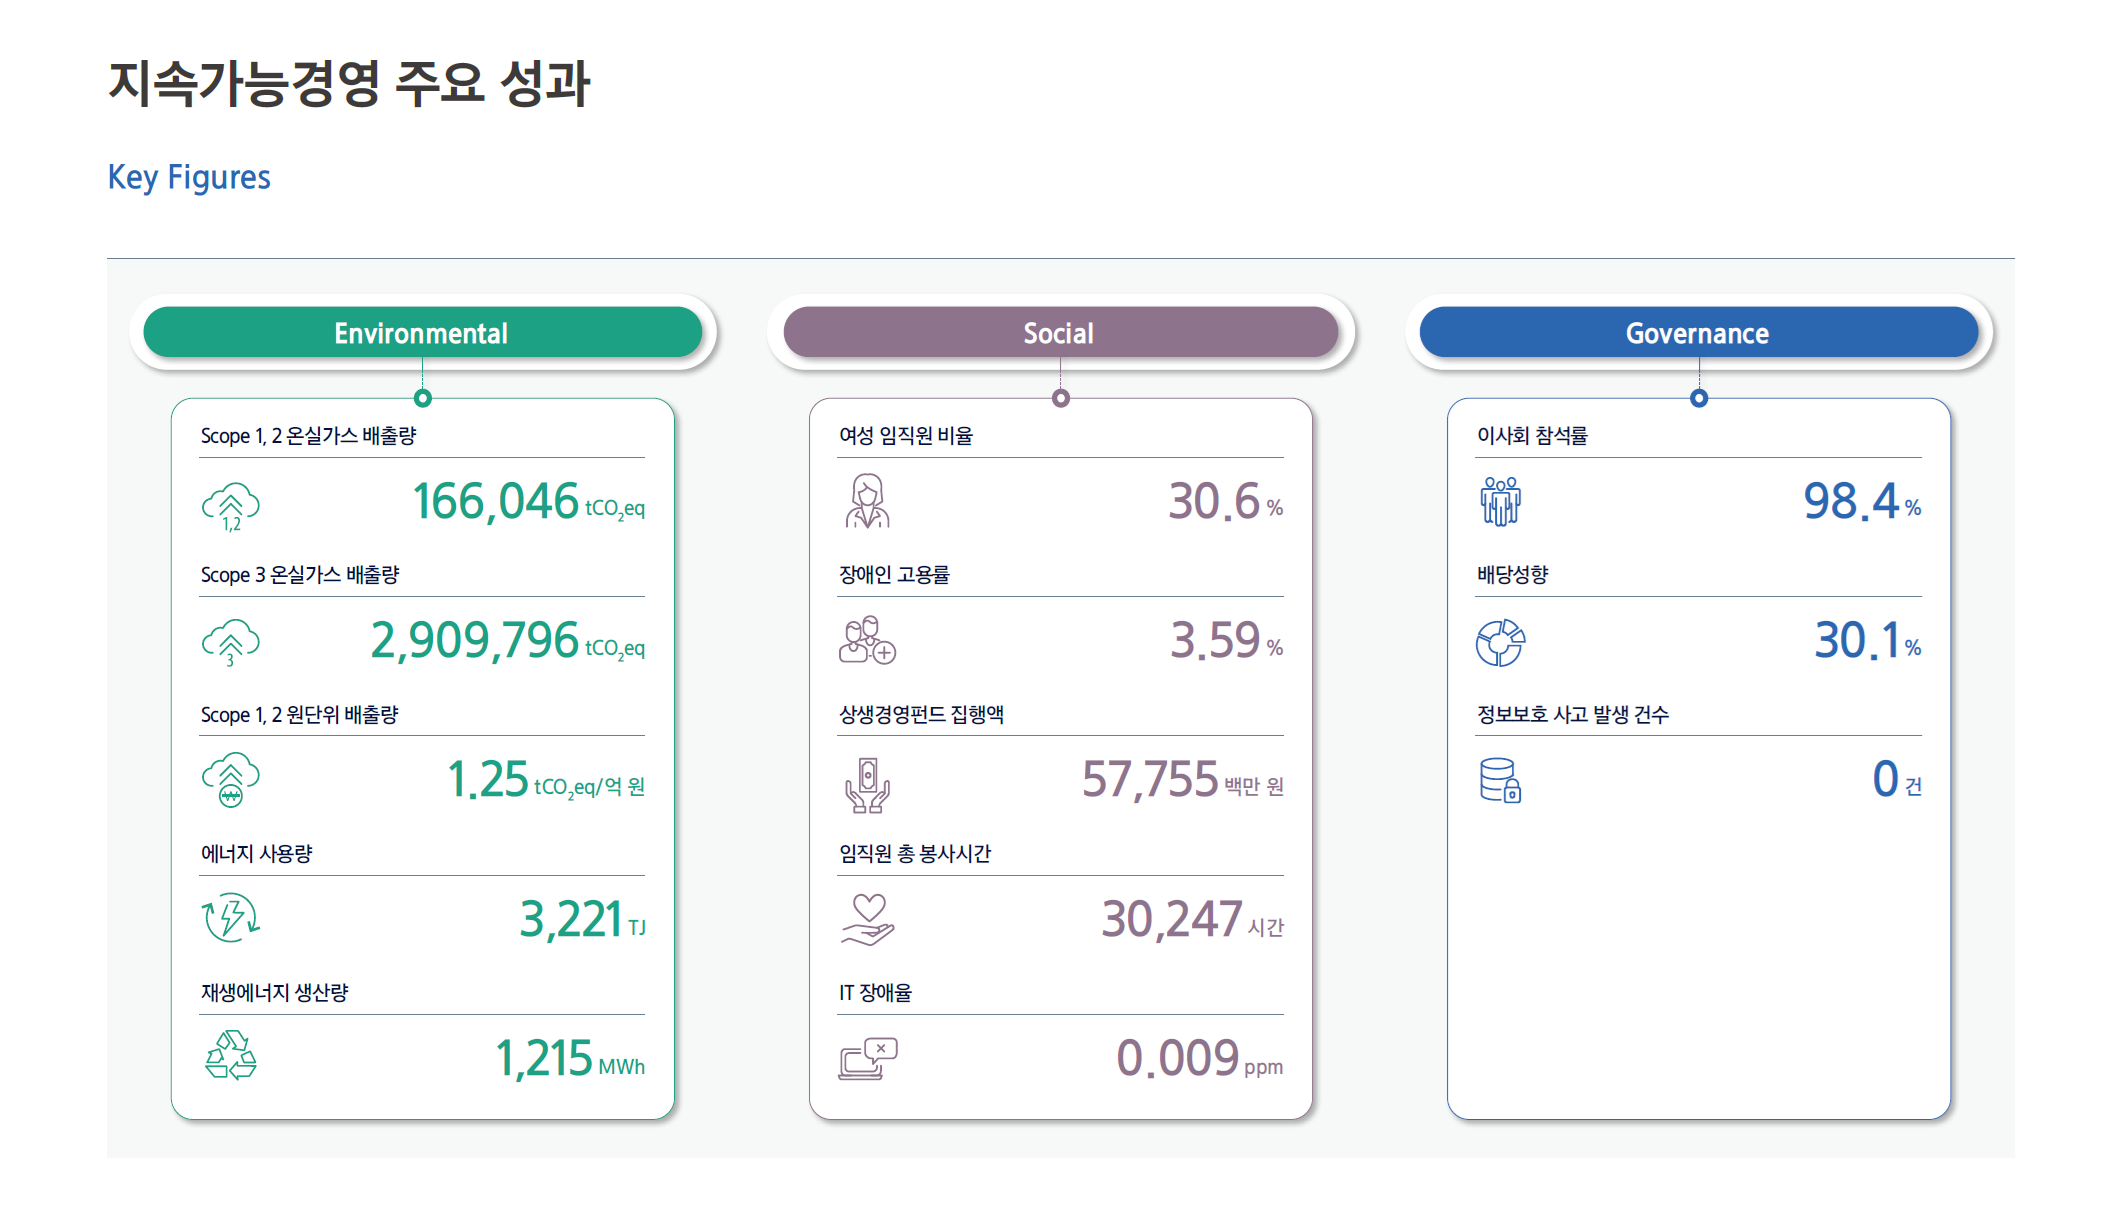Click the renewable energy recycle icon
The image size is (2122, 1207).
231,1056
